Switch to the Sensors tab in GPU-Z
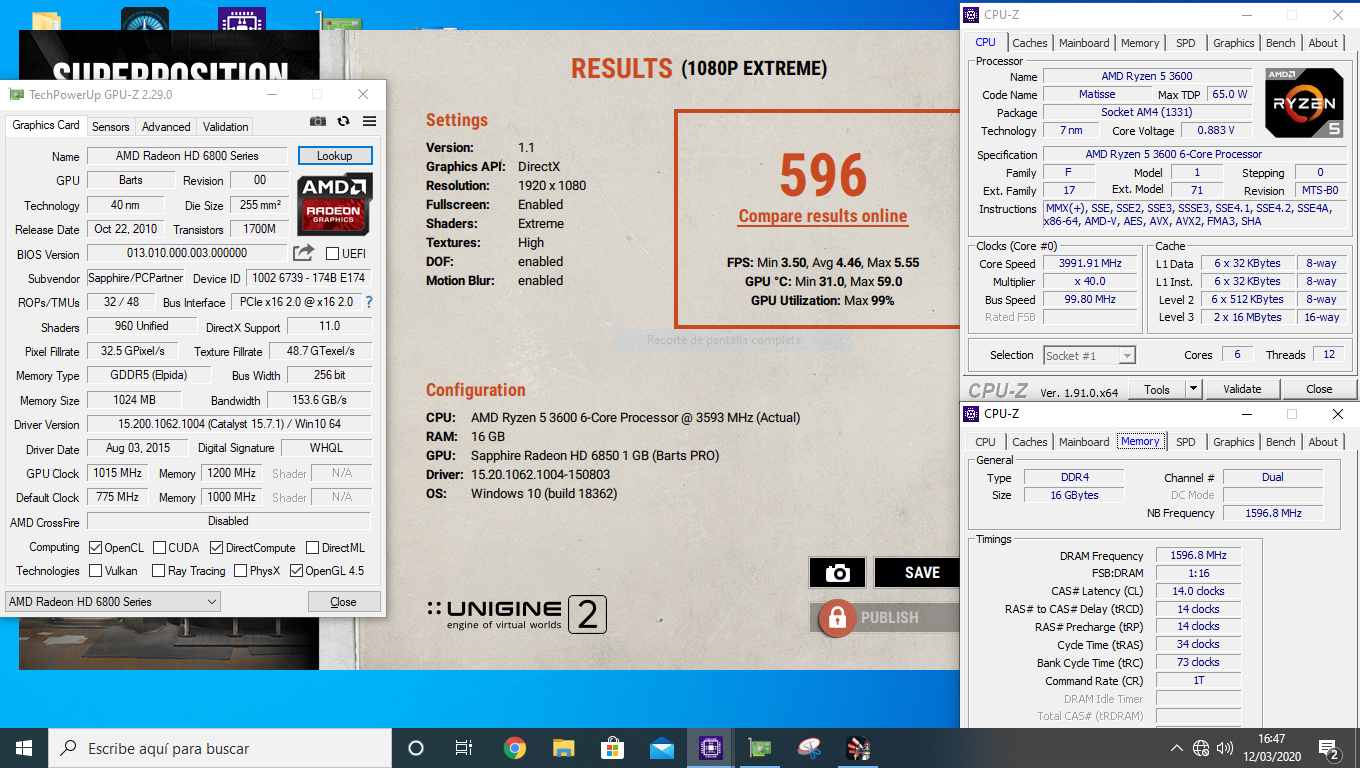This screenshot has width=1360, height=768. coord(110,127)
